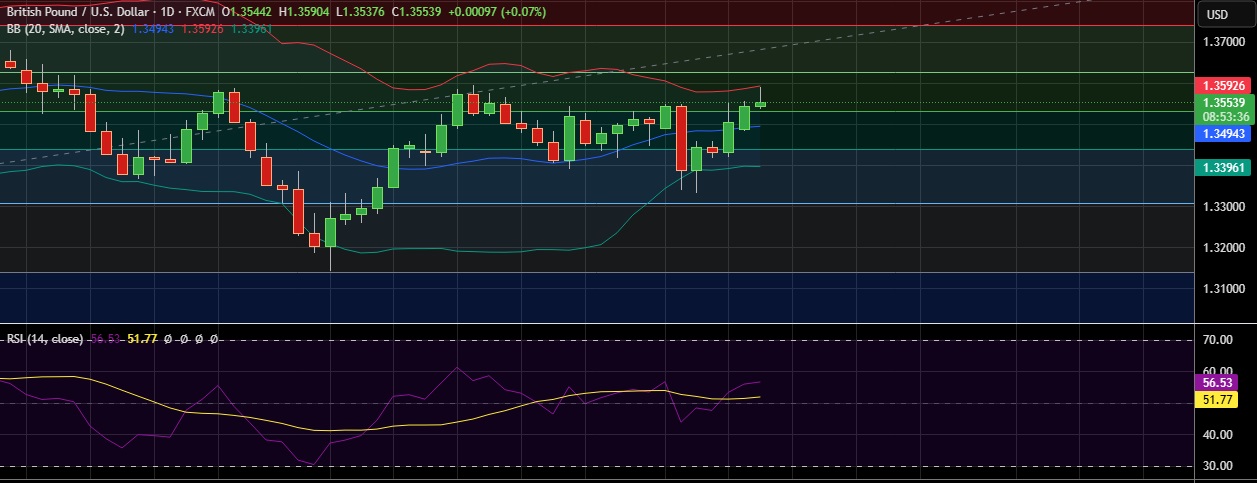Click the low value L1.35376
1257x483 pixels.
pyautogui.click(x=359, y=12)
